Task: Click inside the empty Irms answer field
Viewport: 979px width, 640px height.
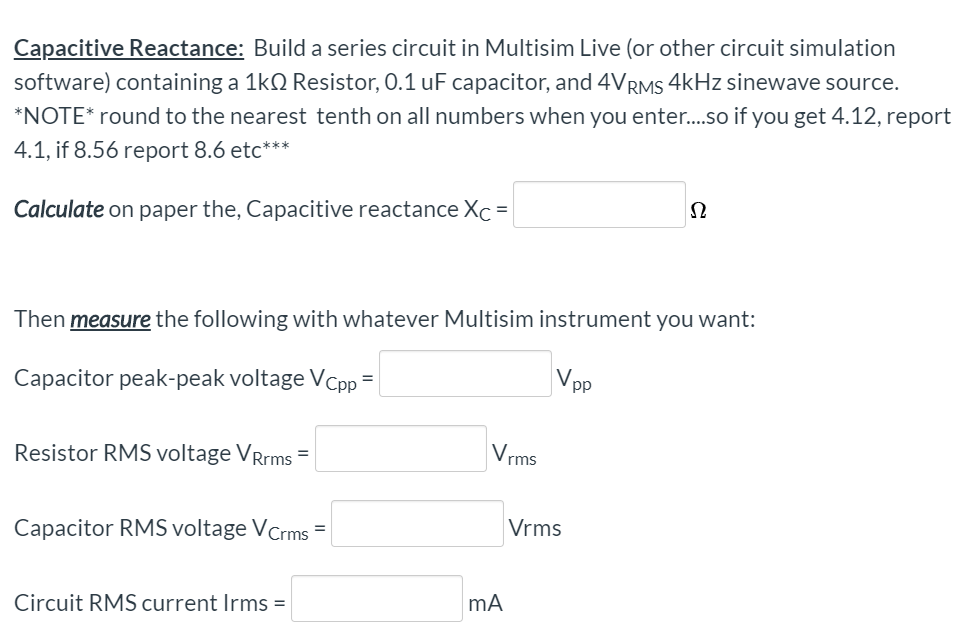Action: [x=375, y=598]
